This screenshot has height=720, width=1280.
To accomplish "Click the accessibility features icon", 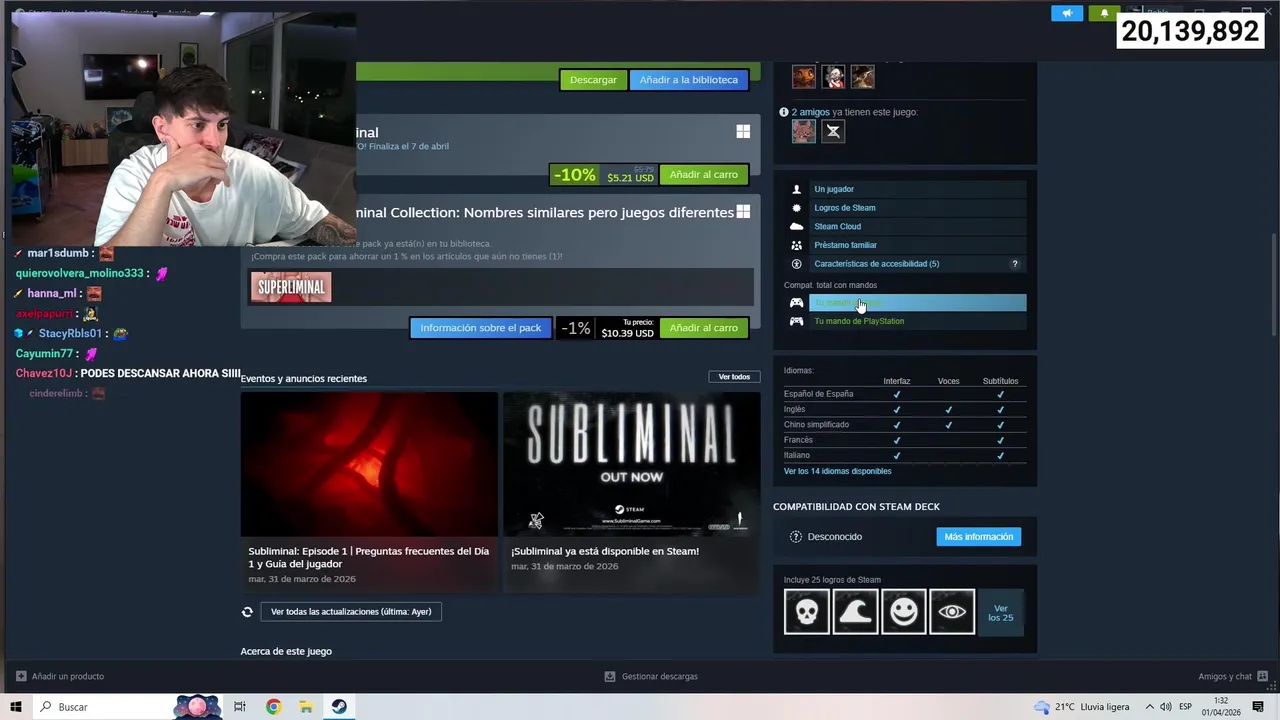I will coord(796,264).
